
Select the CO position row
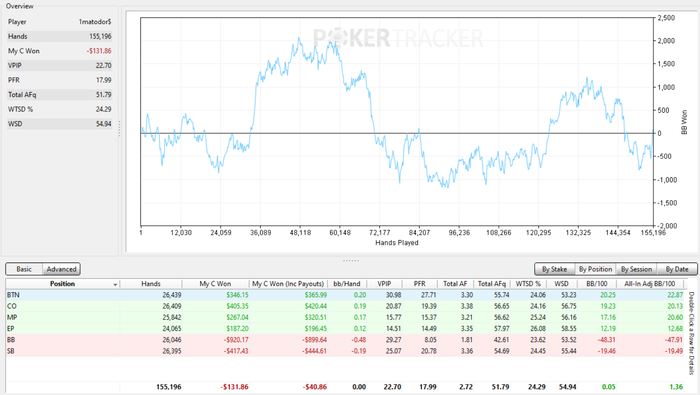click(x=345, y=306)
